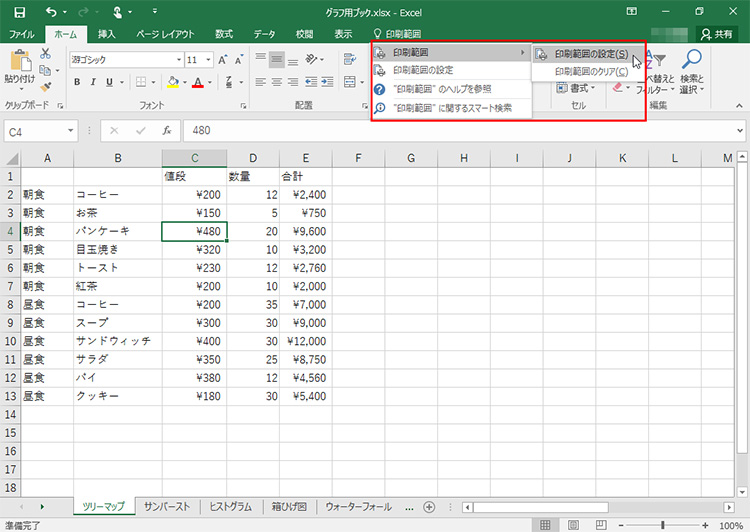This screenshot has width=750, height=532.
Task: Click the Increase Font Size icon
Action: pyautogui.click(x=222, y=60)
